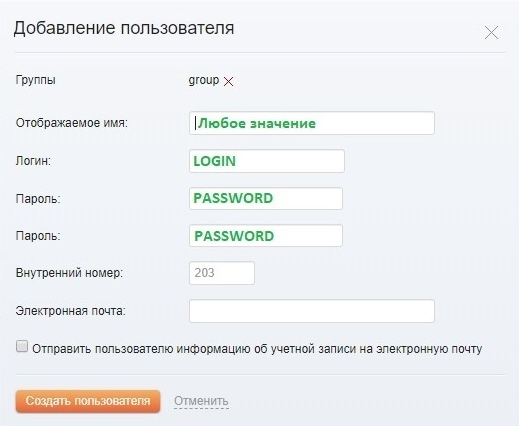Click the group tag text
The width and height of the screenshot is (519, 426).
204,80
